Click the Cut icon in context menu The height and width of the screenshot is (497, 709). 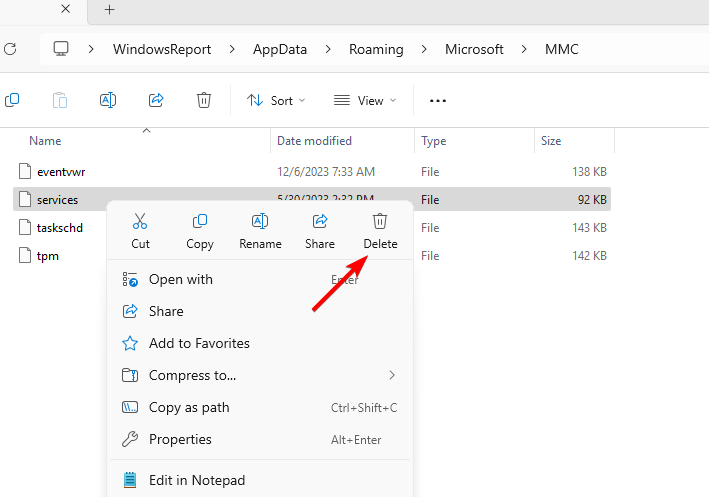pos(140,222)
